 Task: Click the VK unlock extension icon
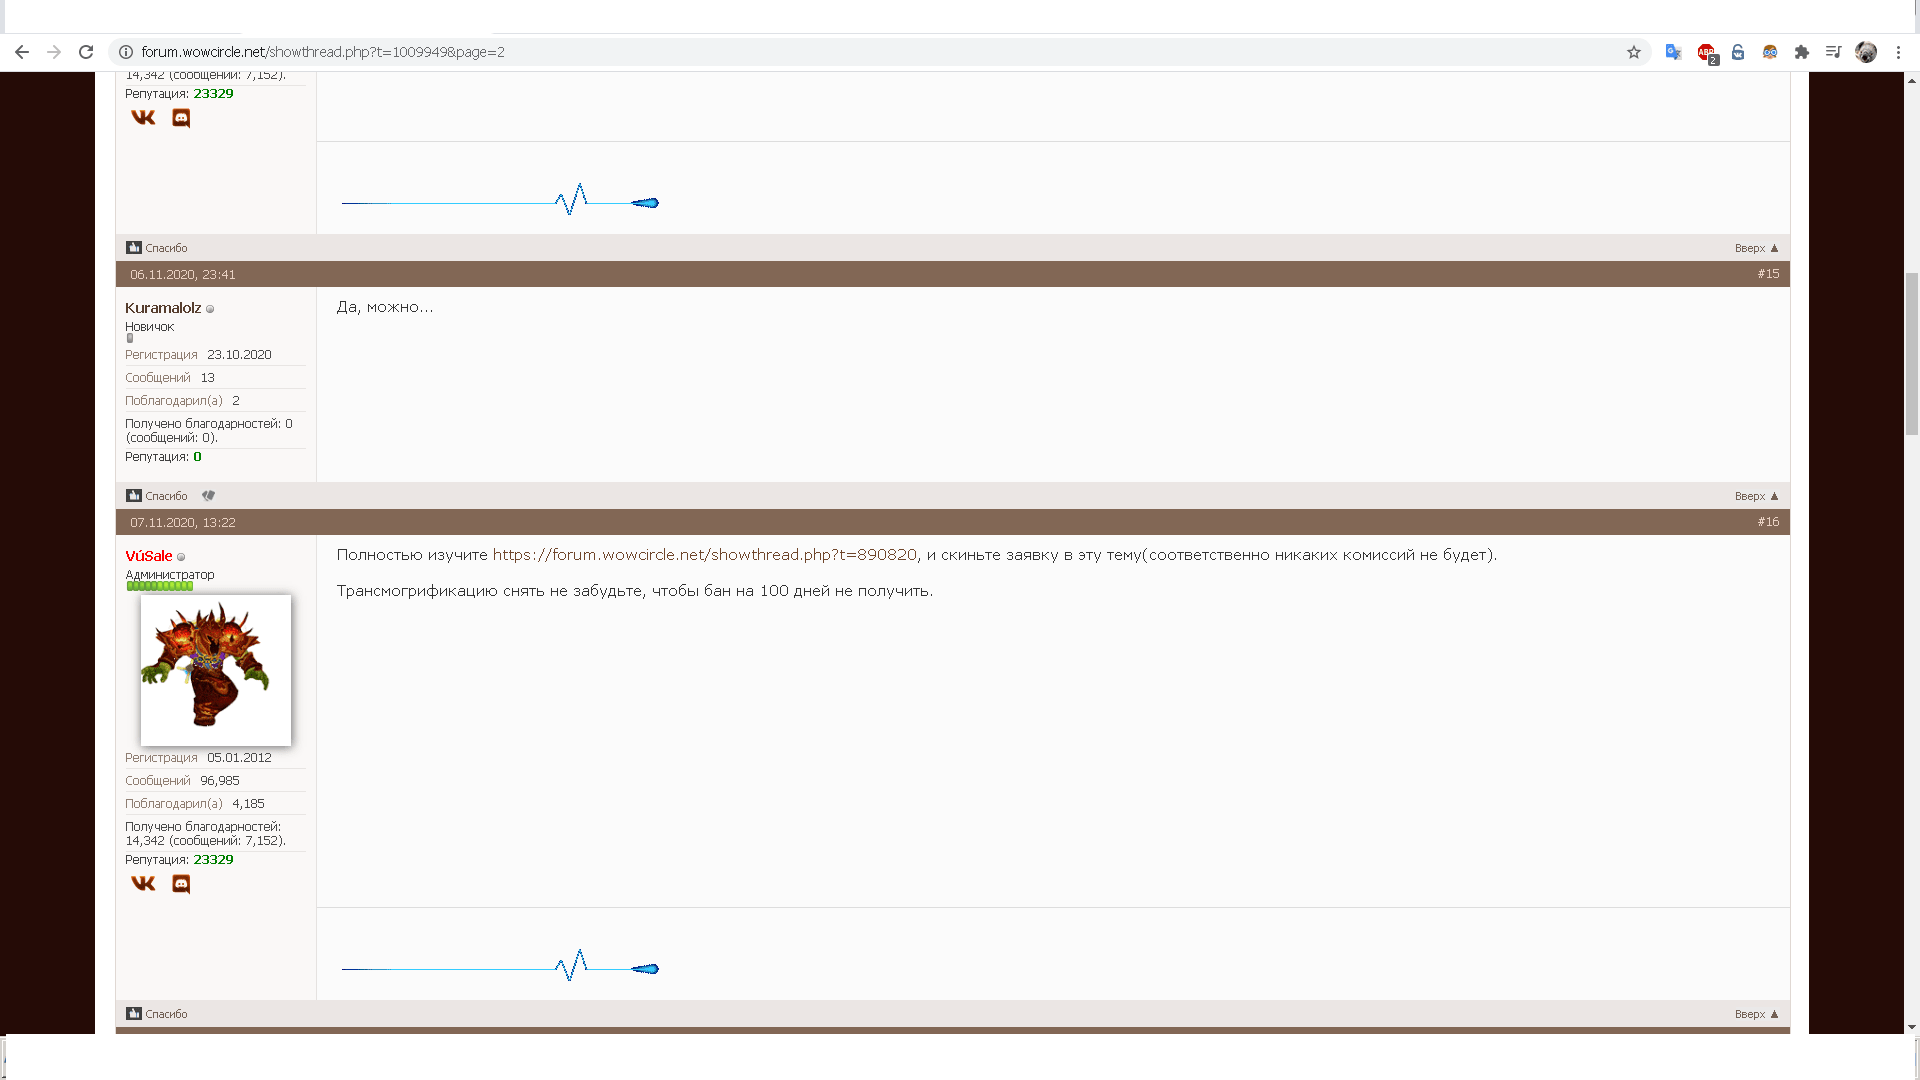tap(1738, 52)
